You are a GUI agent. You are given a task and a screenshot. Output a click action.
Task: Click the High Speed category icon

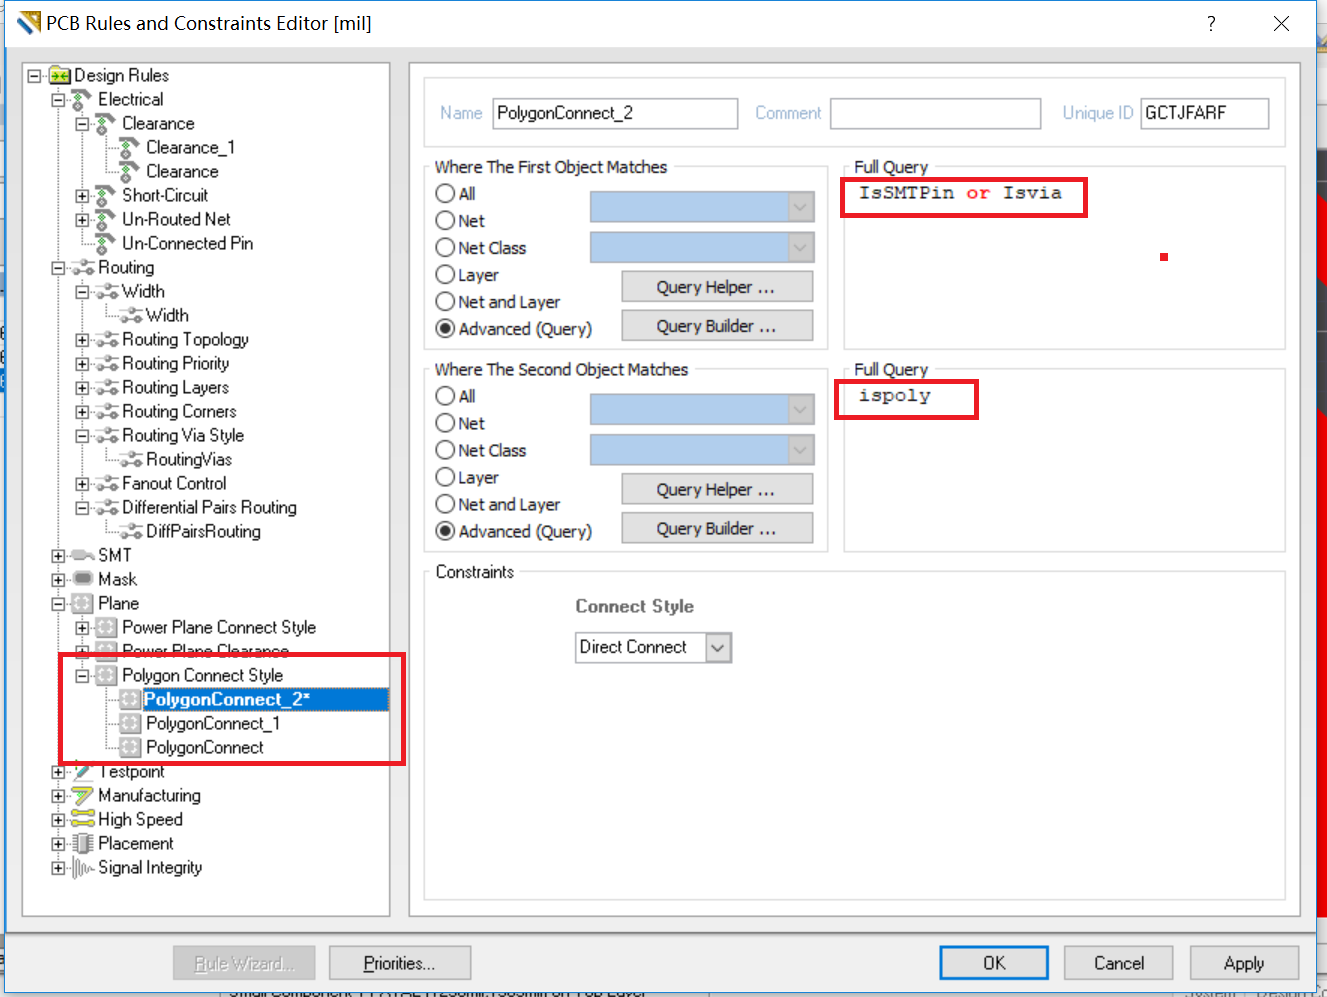[x=83, y=820]
